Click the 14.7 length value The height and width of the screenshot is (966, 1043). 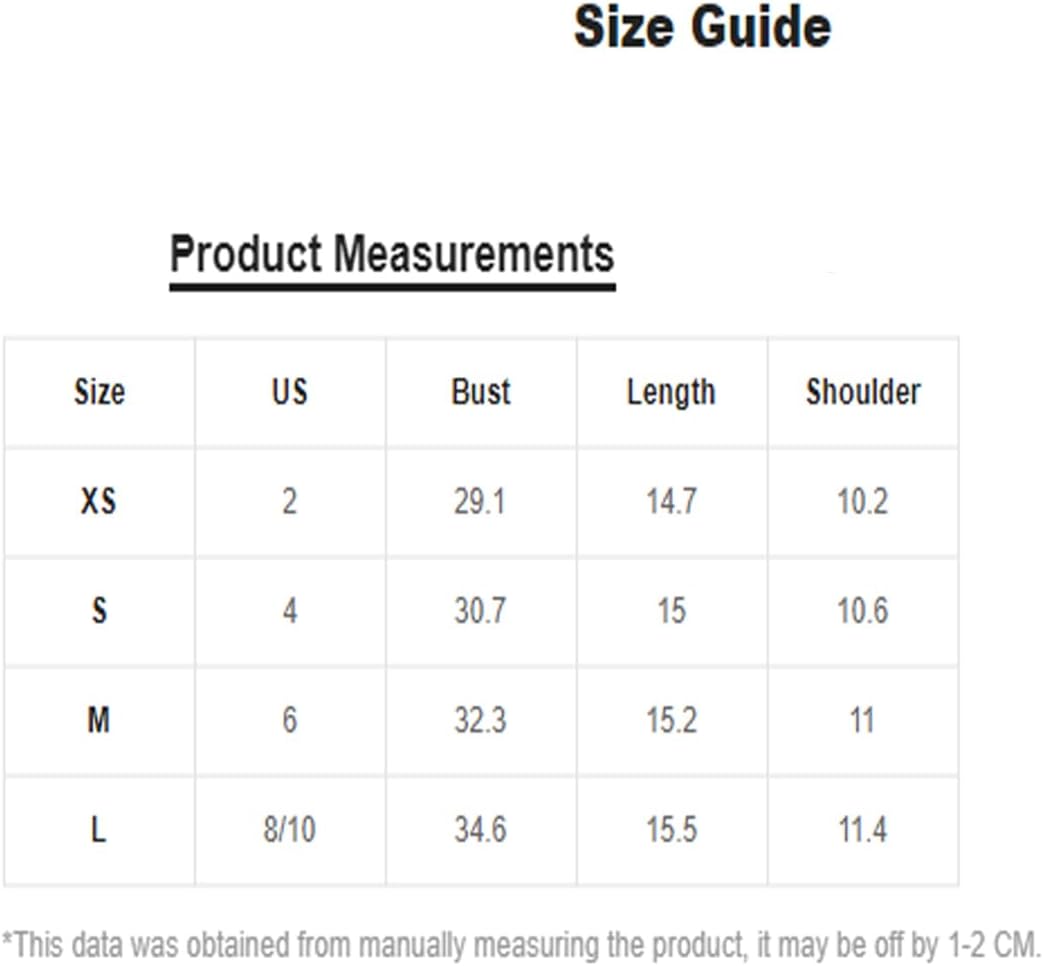pyautogui.click(x=672, y=501)
